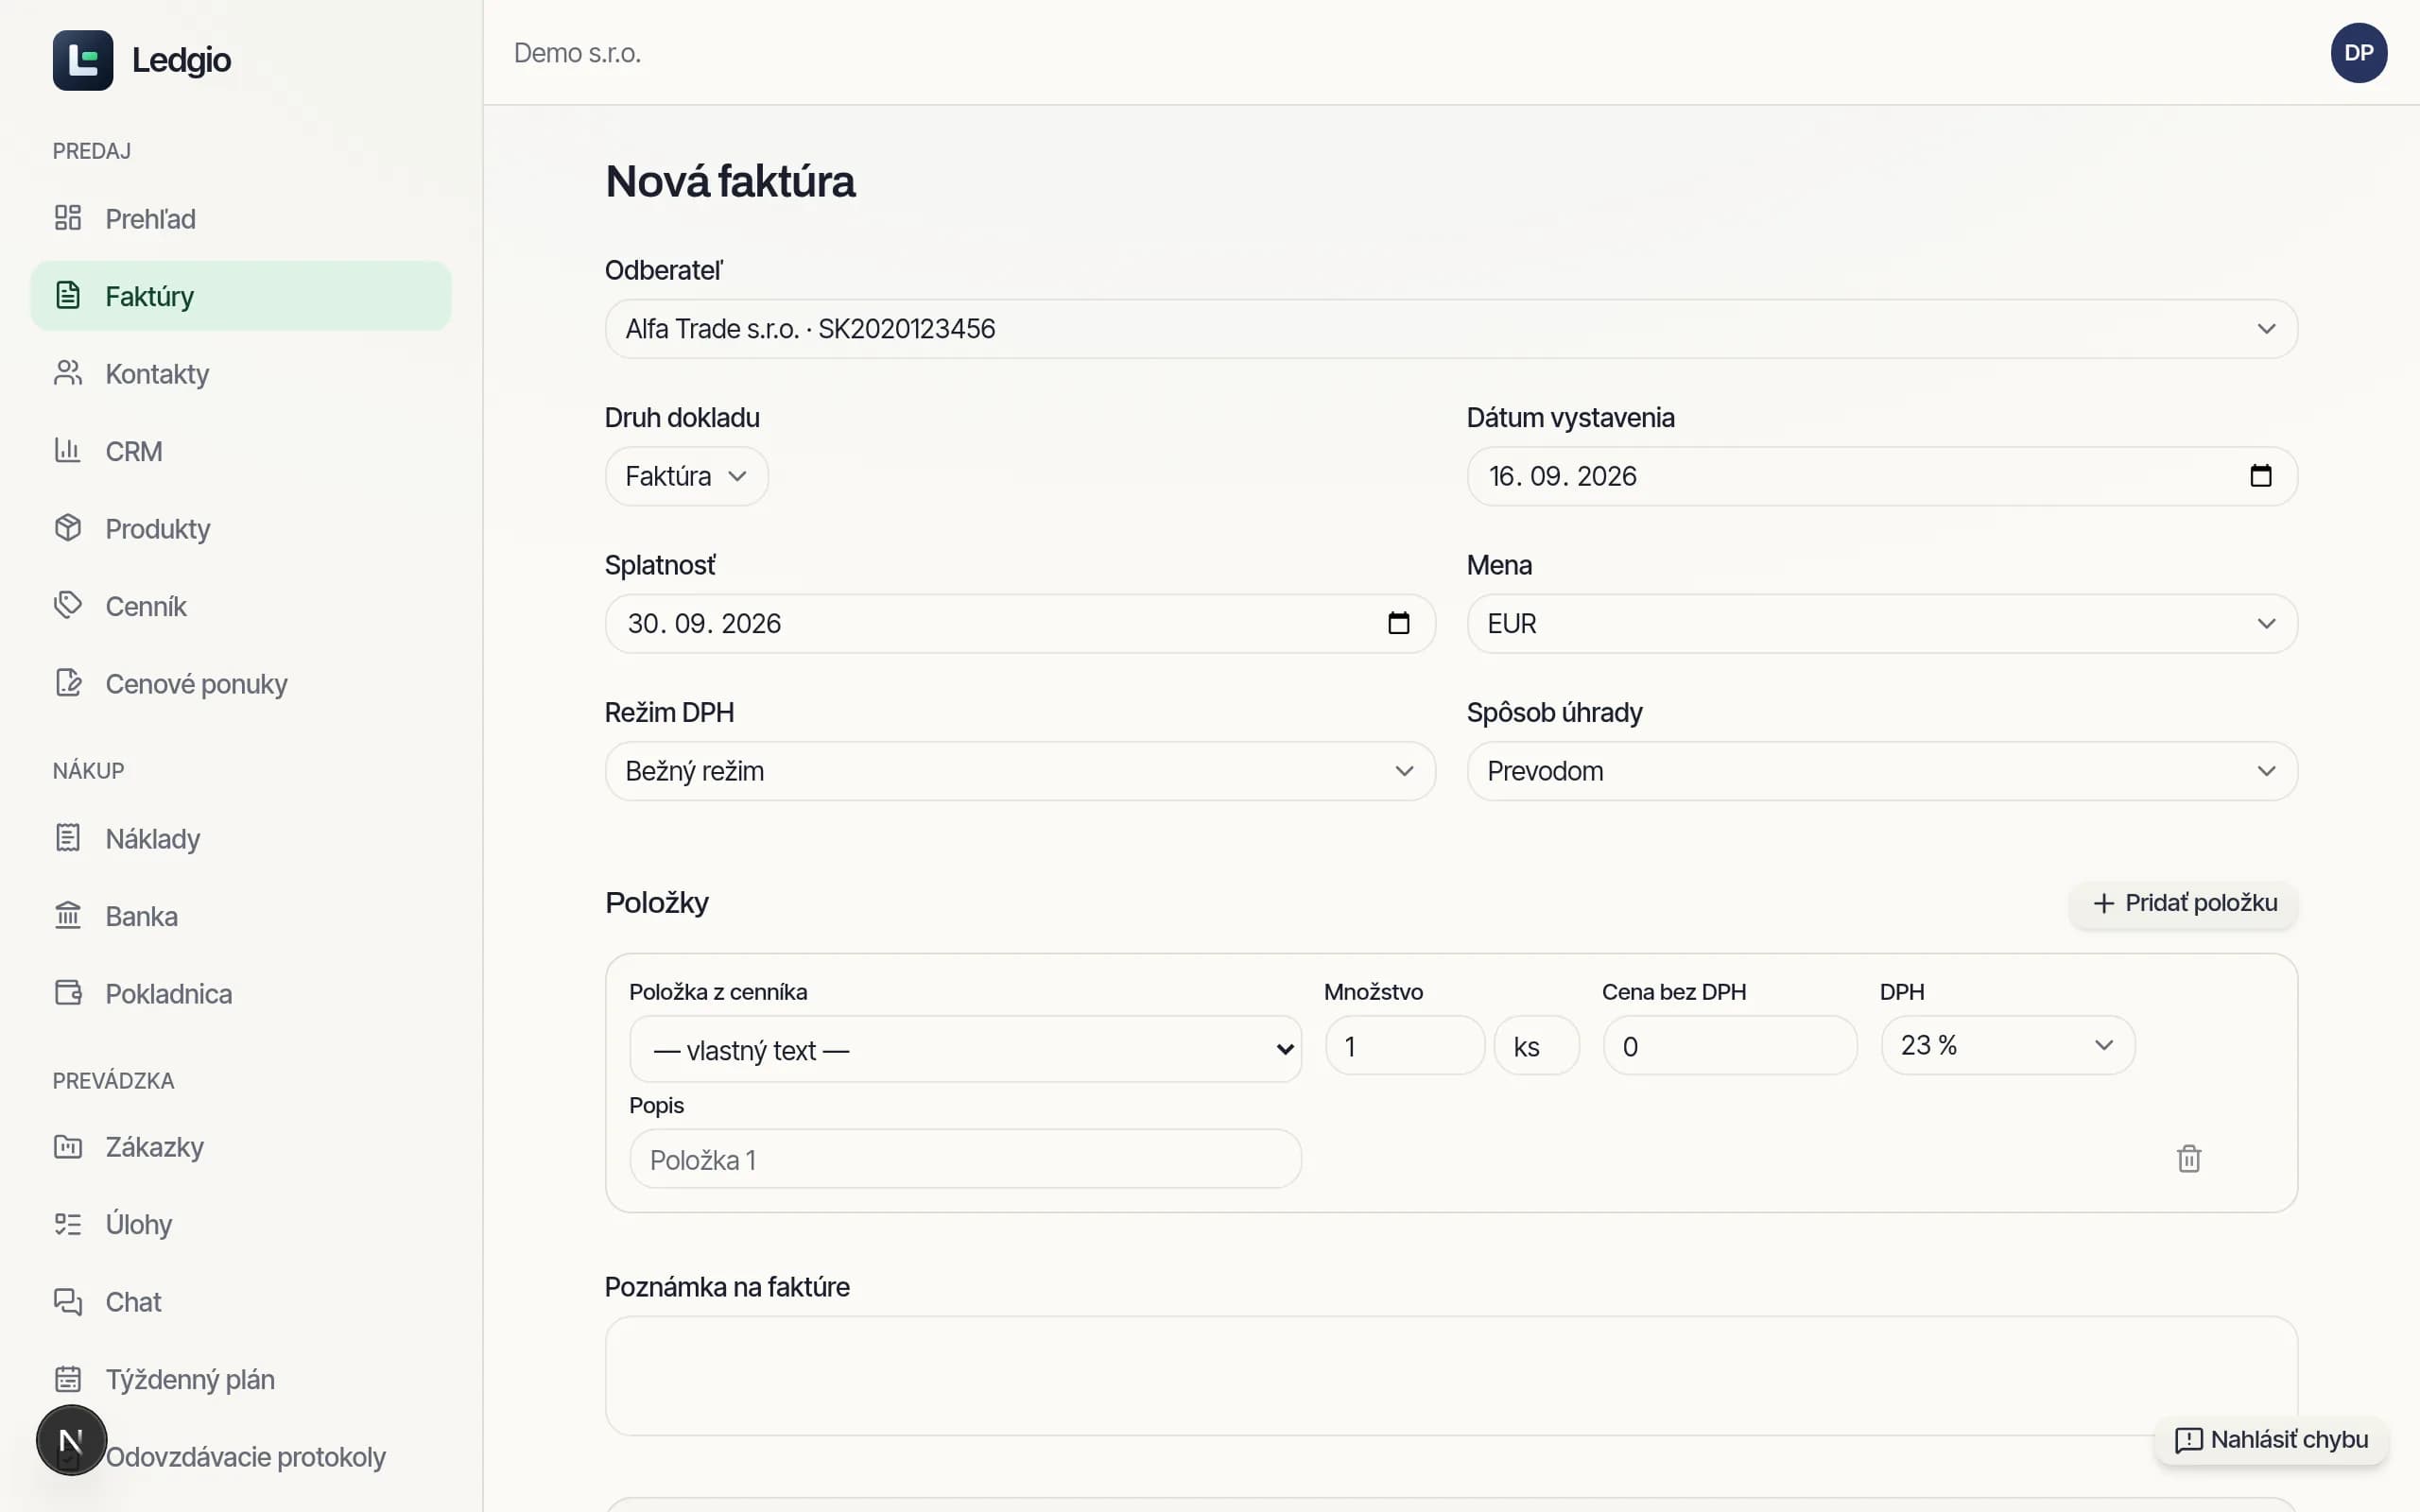Click the CRM chart icon
The image size is (2420, 1512).
click(x=68, y=451)
